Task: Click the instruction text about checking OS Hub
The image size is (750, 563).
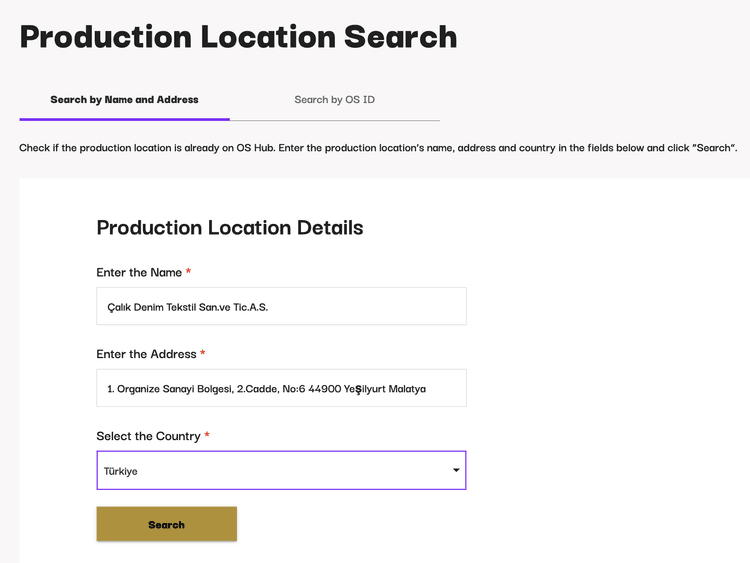Action: [378, 148]
